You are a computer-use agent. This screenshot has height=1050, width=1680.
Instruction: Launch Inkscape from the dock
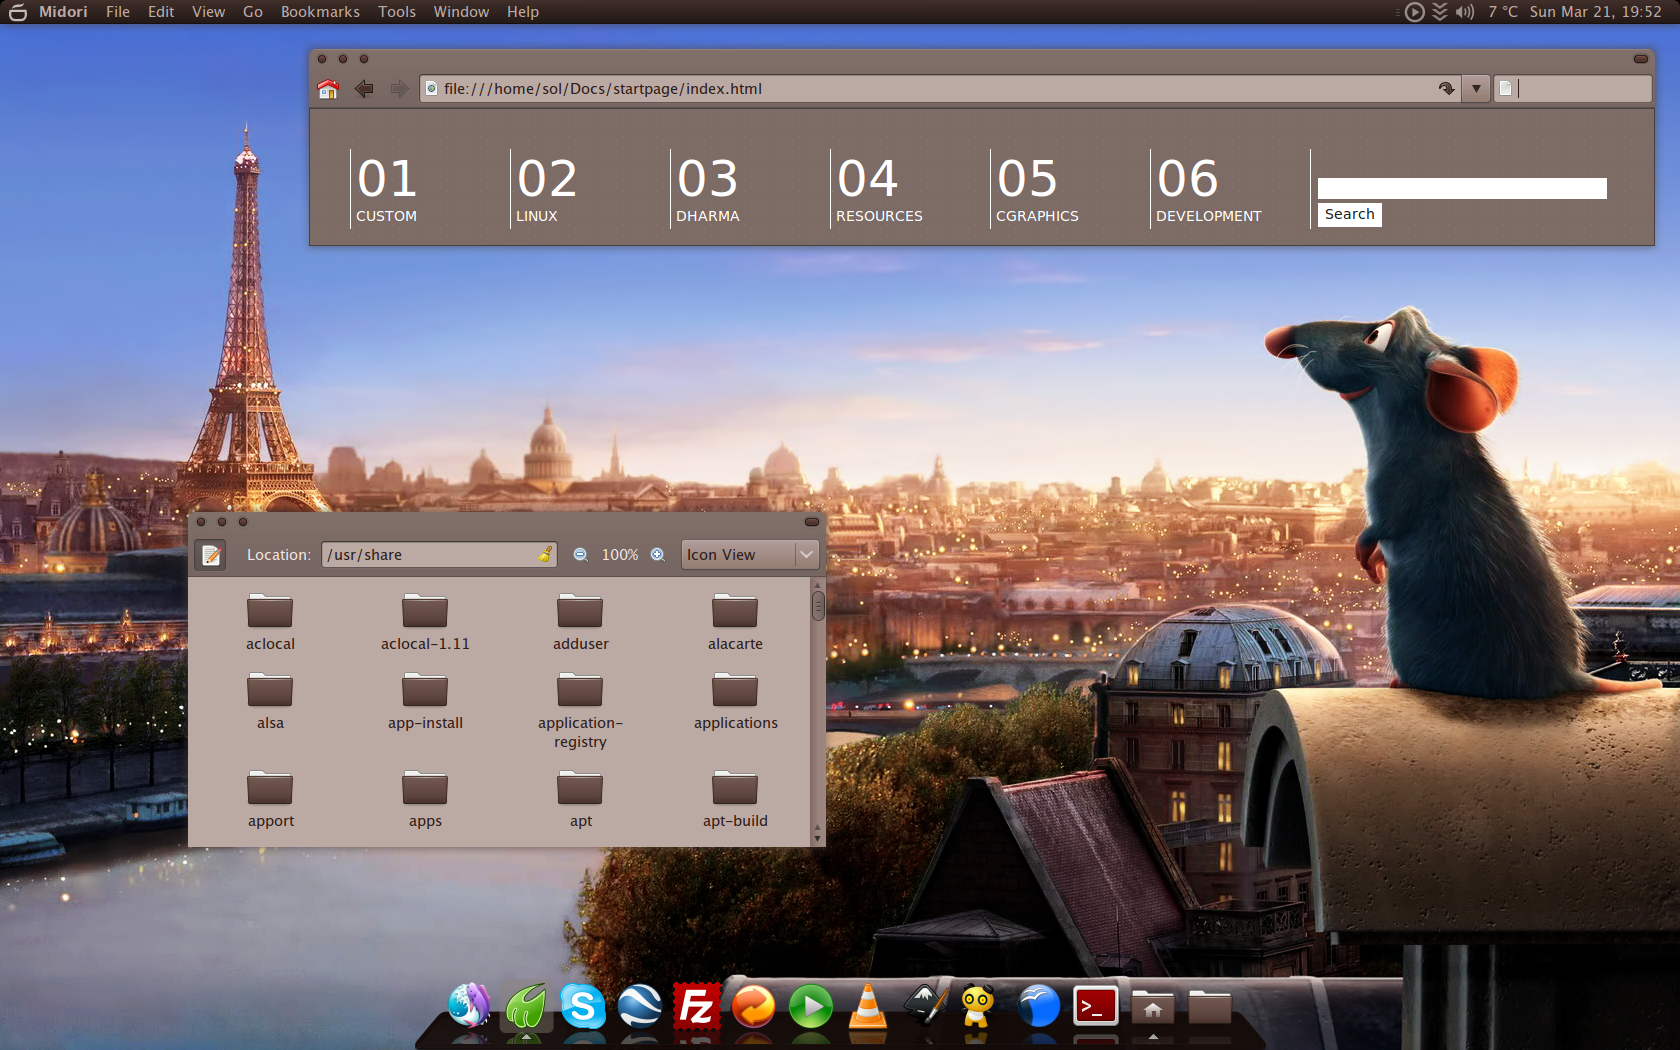(x=925, y=1004)
